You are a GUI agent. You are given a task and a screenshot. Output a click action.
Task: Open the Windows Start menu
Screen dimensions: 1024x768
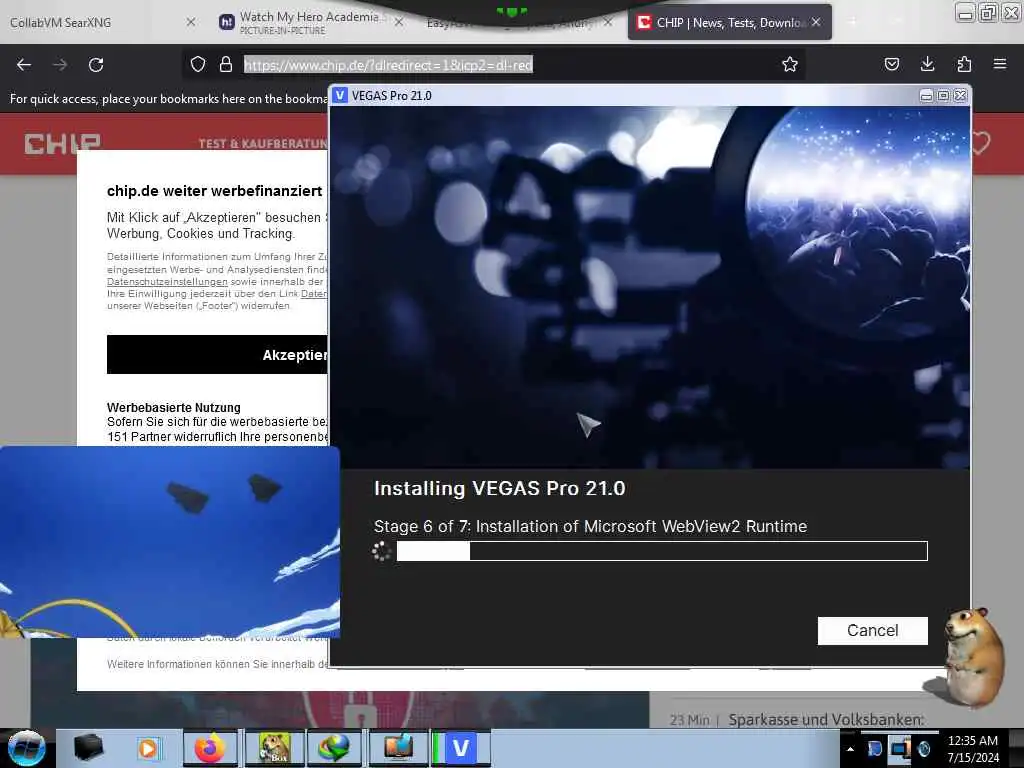coord(25,748)
